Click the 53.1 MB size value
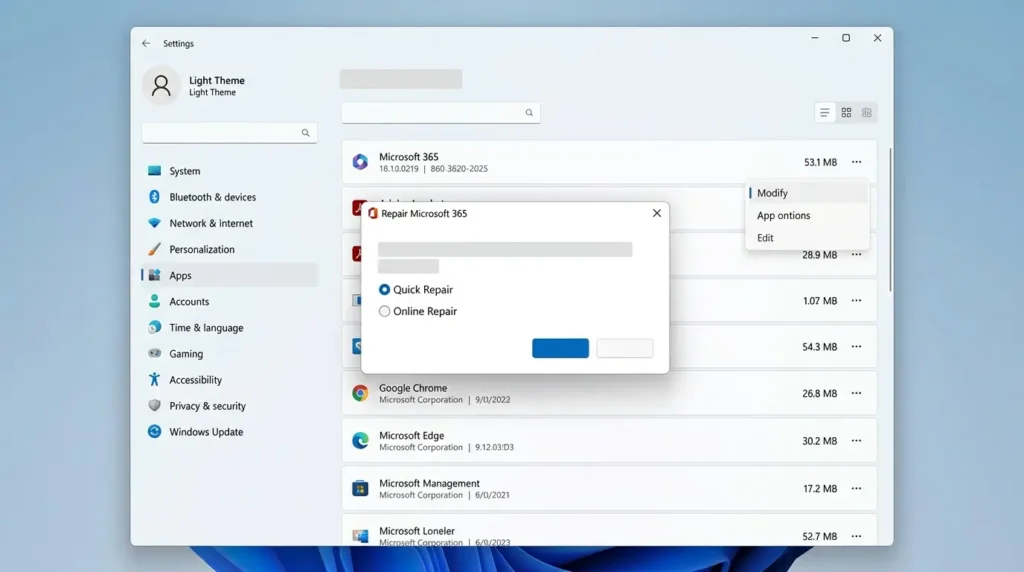 pyautogui.click(x=820, y=162)
